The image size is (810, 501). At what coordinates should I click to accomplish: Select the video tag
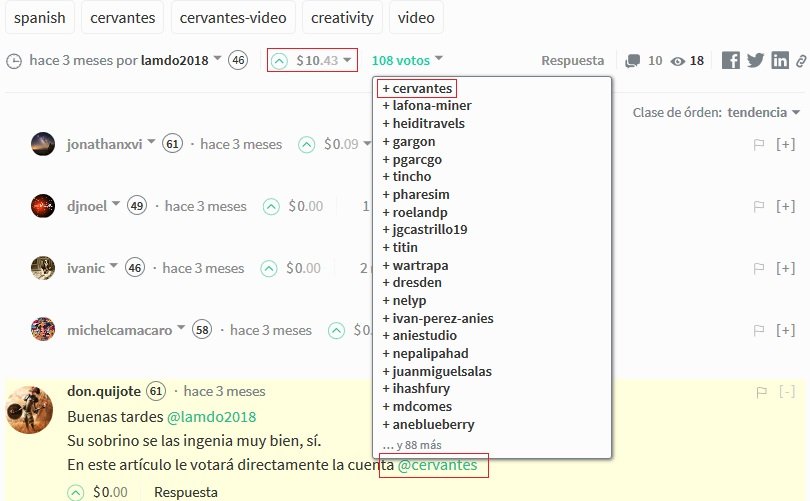pos(416,18)
